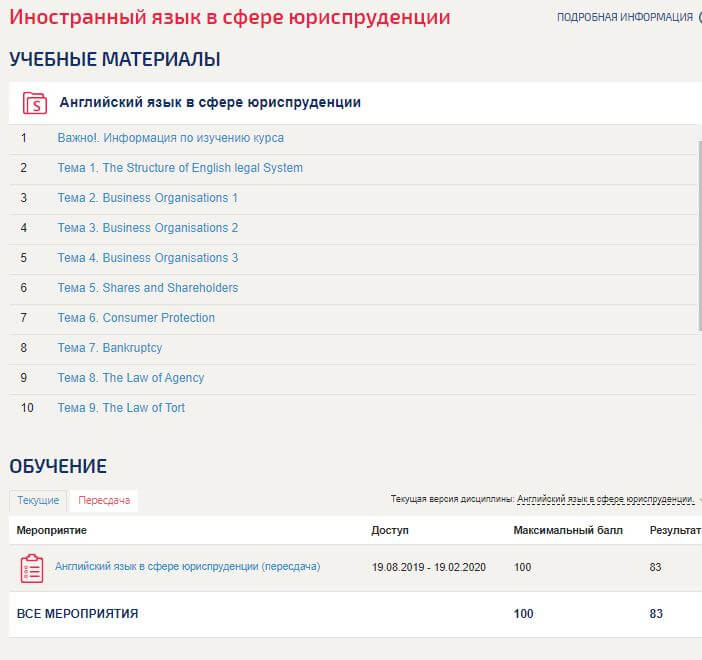Open Тема 8 The Law of Agency
Screen dimensions: 702x660
click(131, 378)
